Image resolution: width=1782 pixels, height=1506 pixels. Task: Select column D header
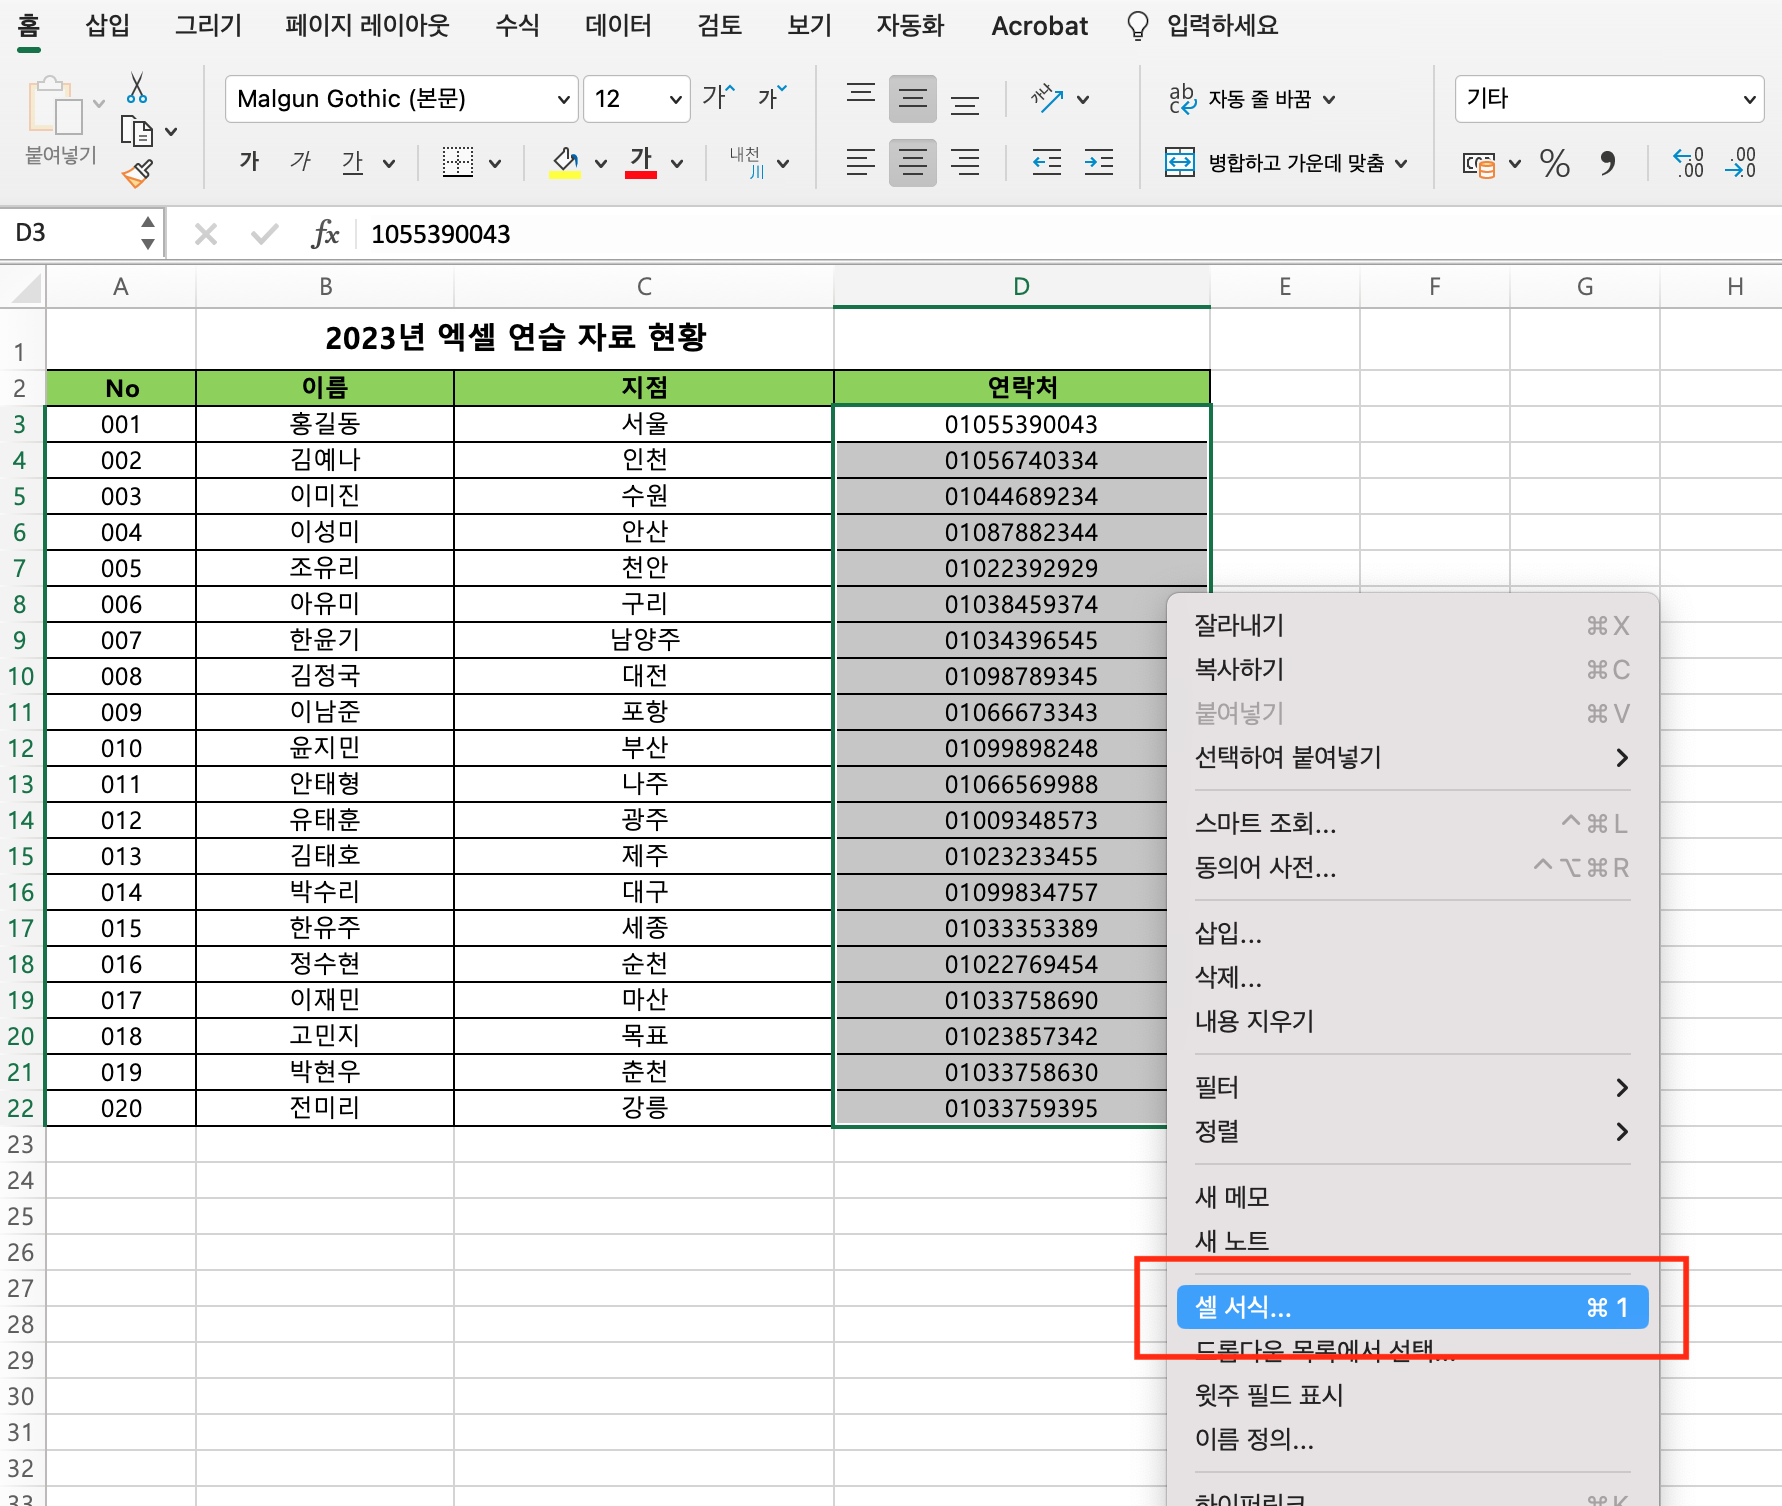click(1021, 287)
